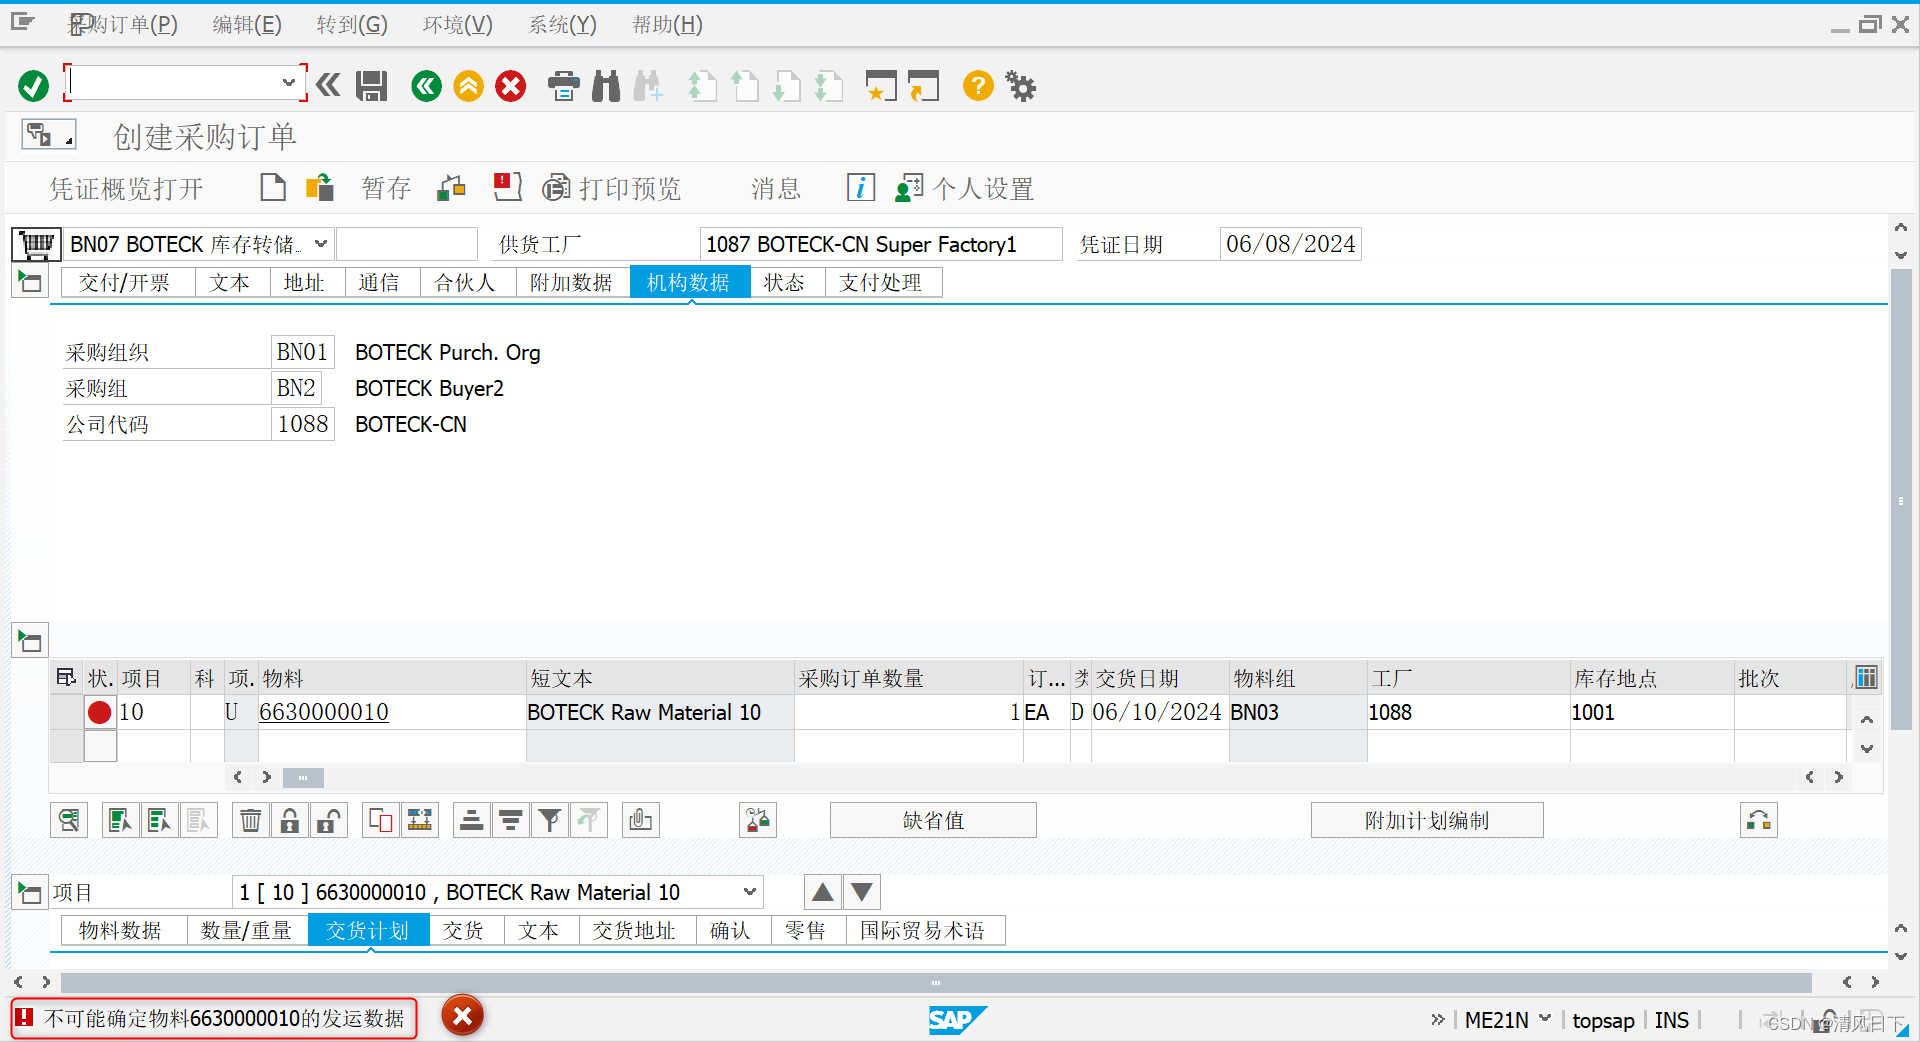Click the copy item icon

pos(381,821)
